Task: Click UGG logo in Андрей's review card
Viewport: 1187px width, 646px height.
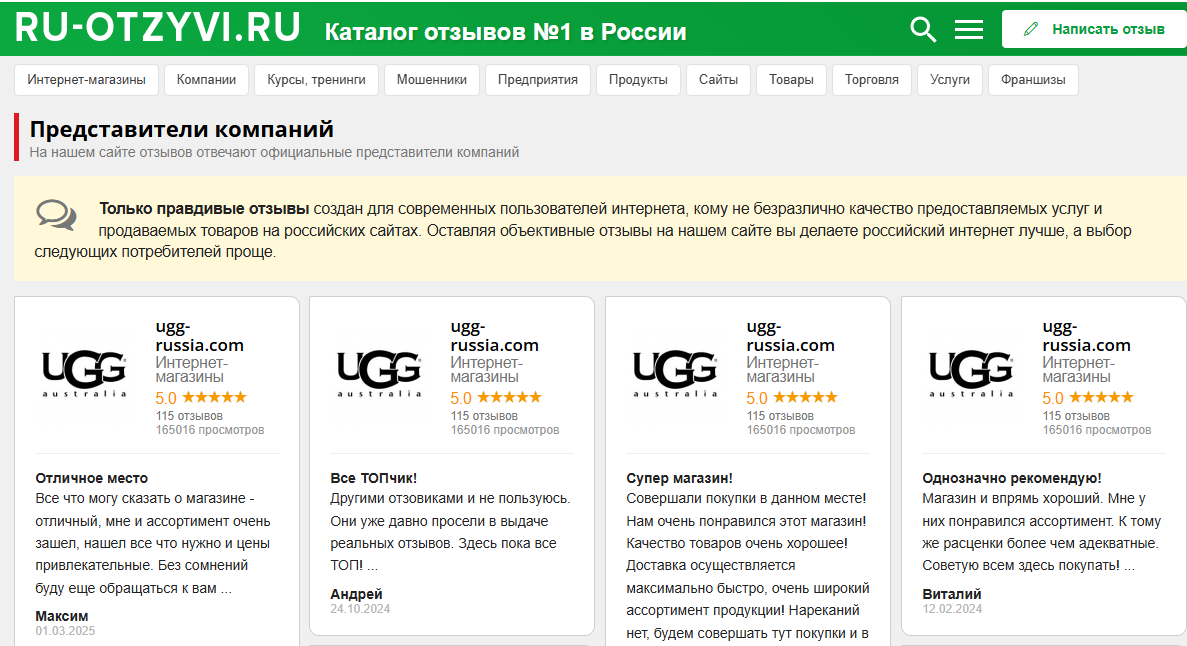Action: pos(379,374)
